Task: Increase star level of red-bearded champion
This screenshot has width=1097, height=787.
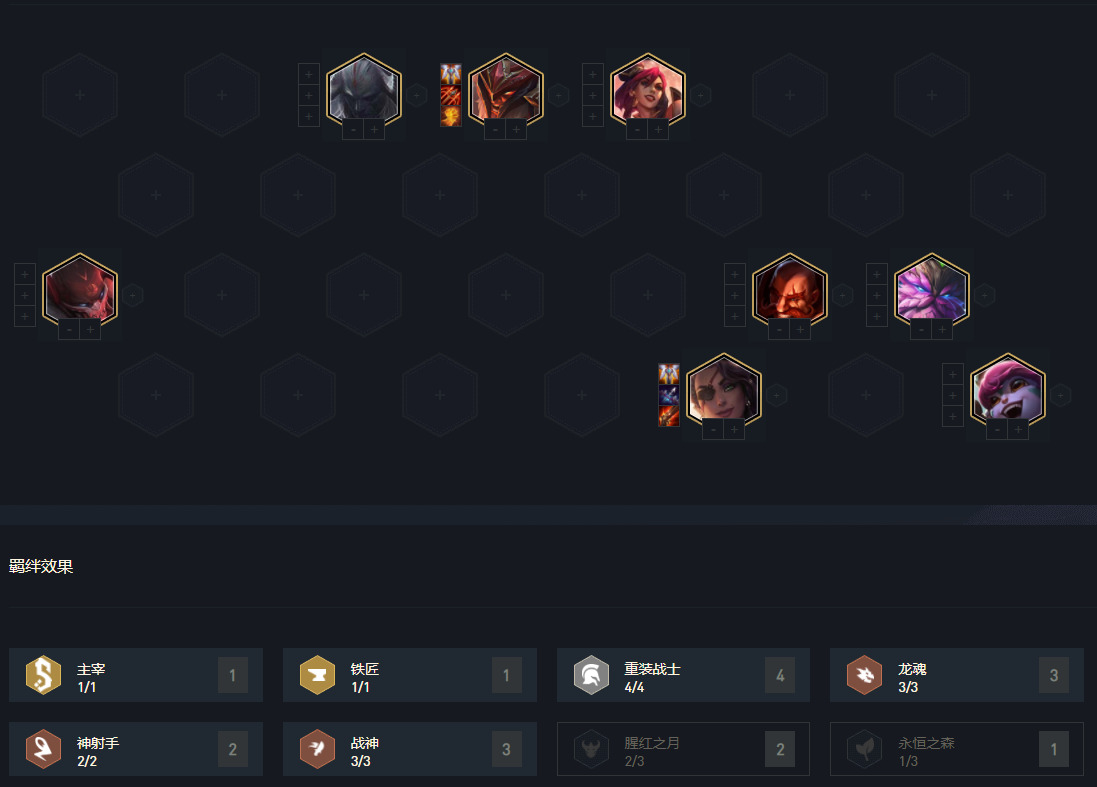Action: [800, 329]
